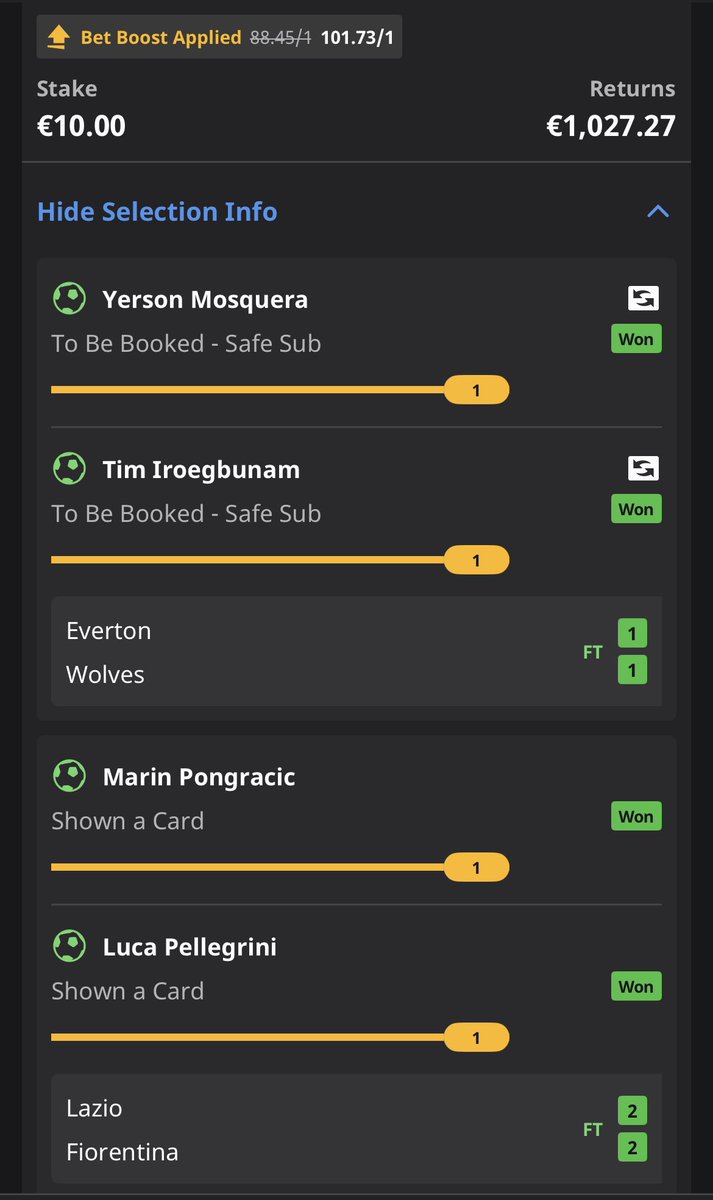Click the Bet Boost arrow icon
Image resolution: width=713 pixels, height=1200 pixels.
click(59, 37)
